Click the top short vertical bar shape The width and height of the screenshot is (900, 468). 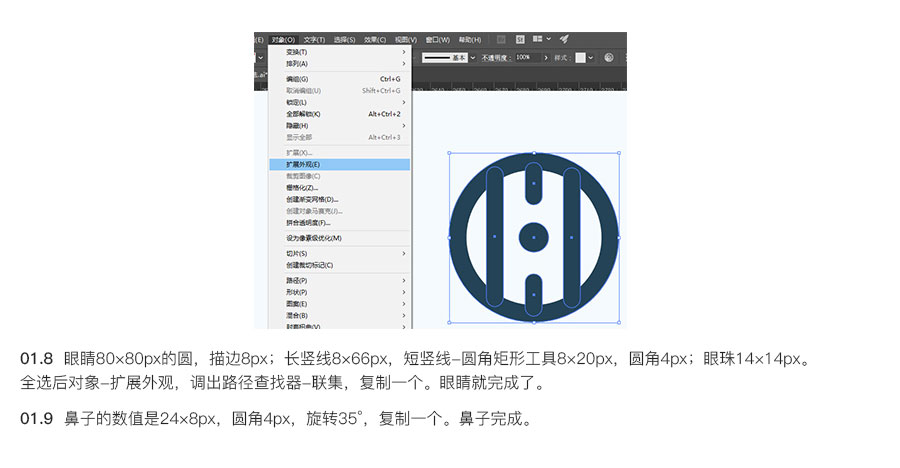click(534, 184)
